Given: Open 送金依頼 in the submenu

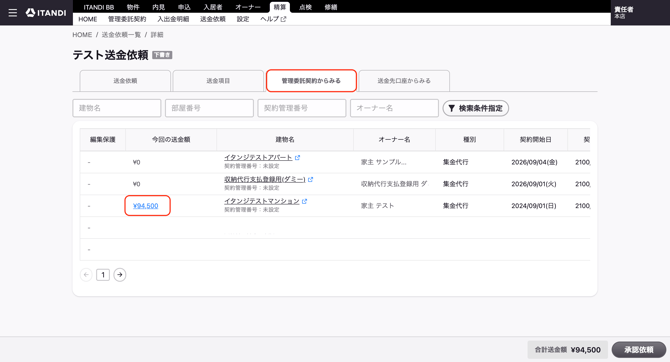Looking at the screenshot, I should click(213, 19).
